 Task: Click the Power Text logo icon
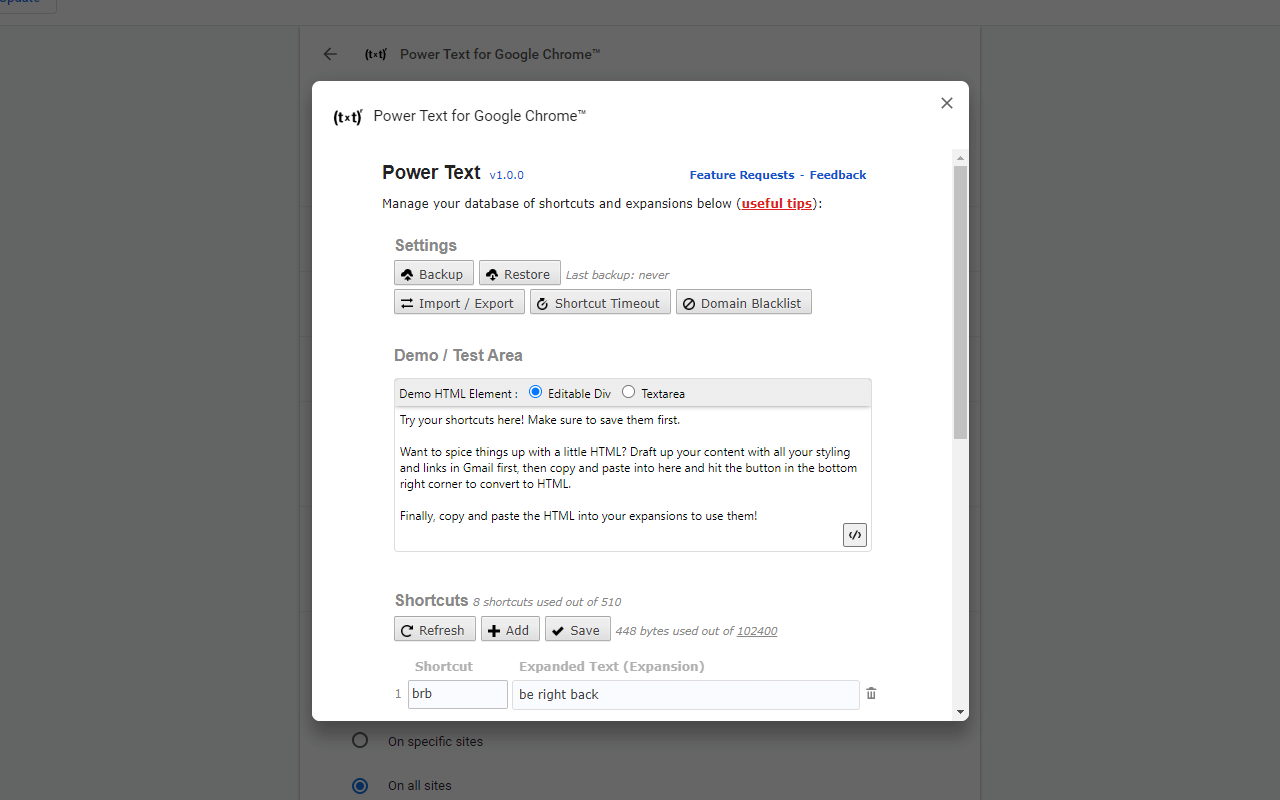pyautogui.click(x=347, y=117)
